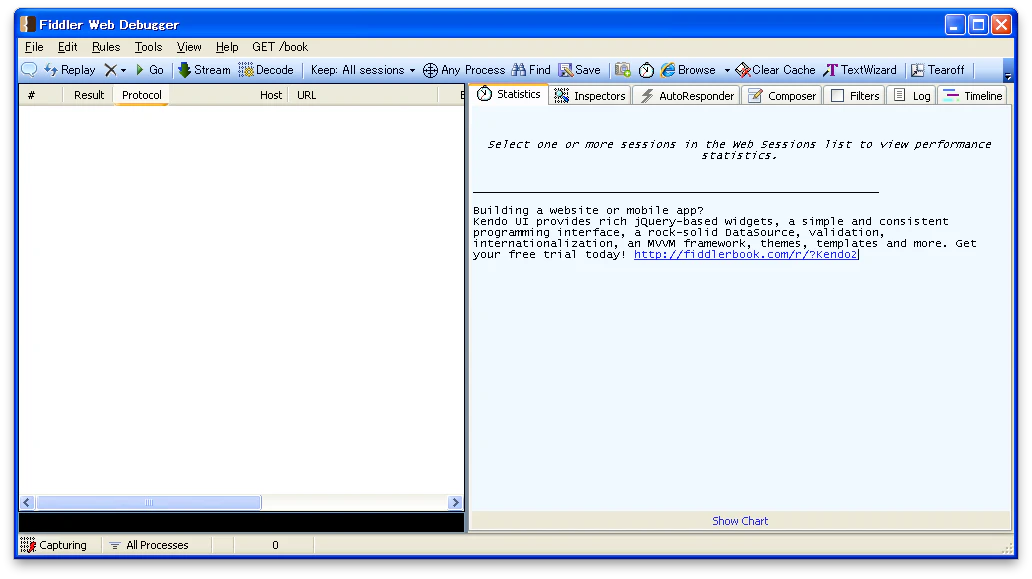
Task: Click the GET /book menu item
Action: tap(280, 47)
